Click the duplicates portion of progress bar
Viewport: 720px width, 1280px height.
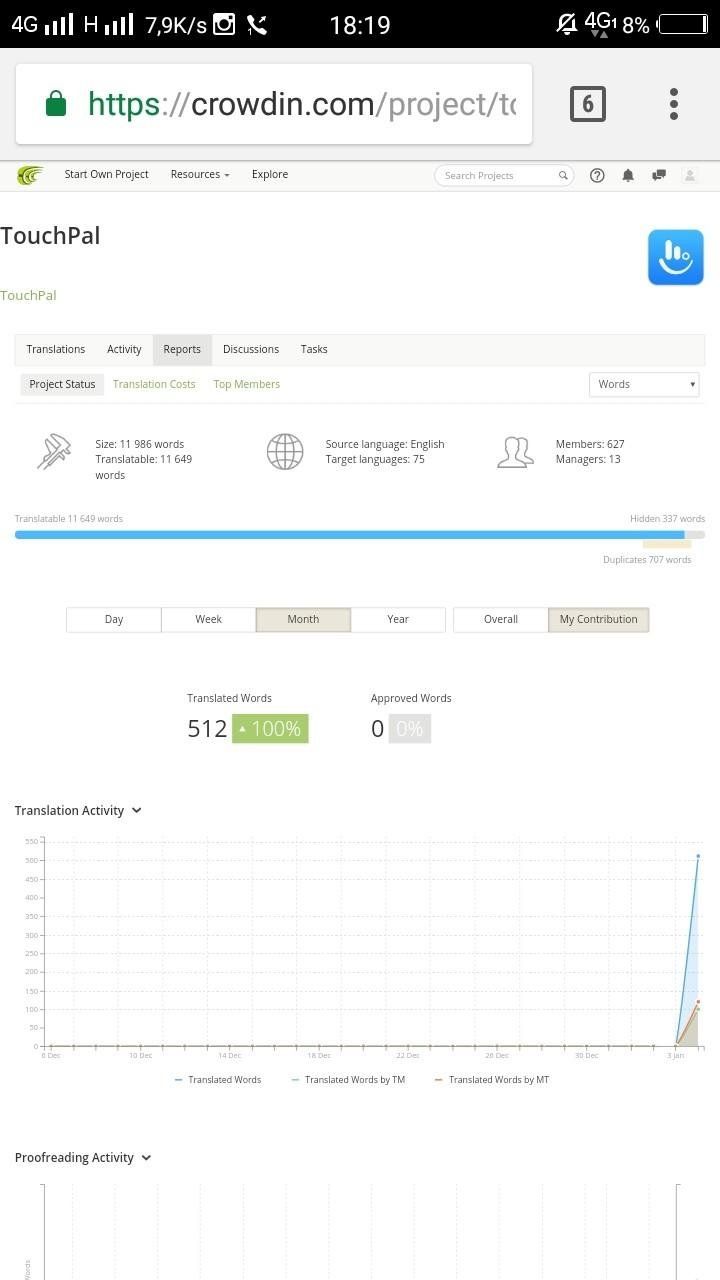tap(667, 544)
